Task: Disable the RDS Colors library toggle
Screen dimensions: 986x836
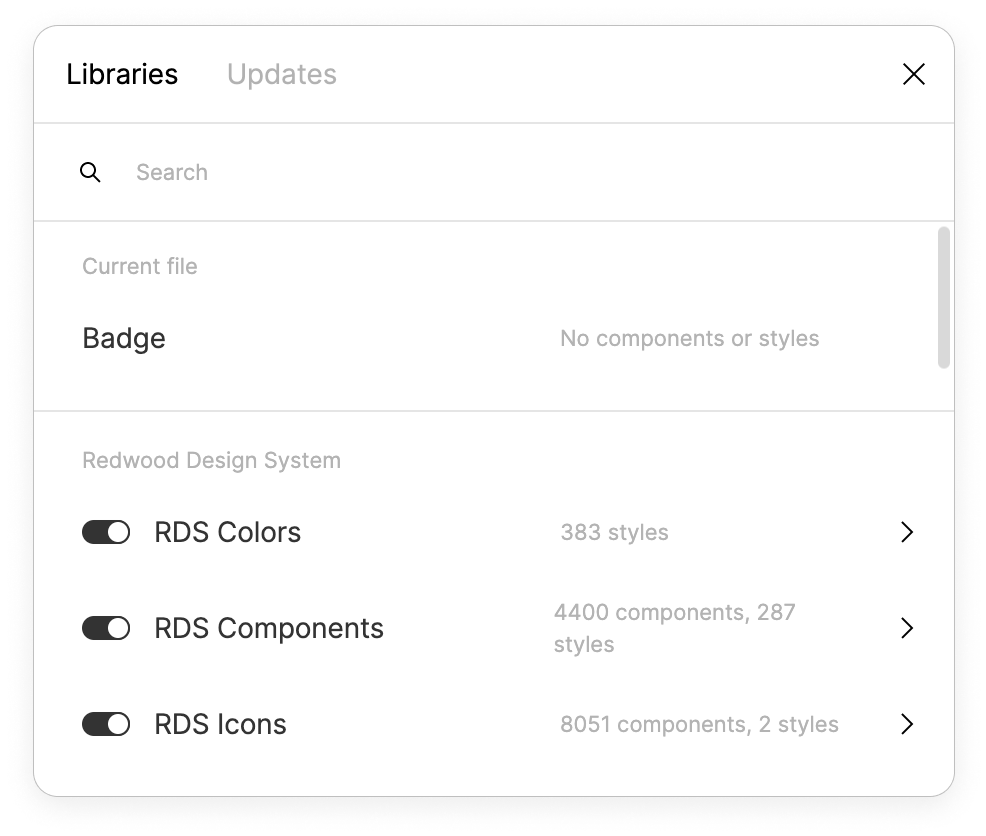Action: 106,532
